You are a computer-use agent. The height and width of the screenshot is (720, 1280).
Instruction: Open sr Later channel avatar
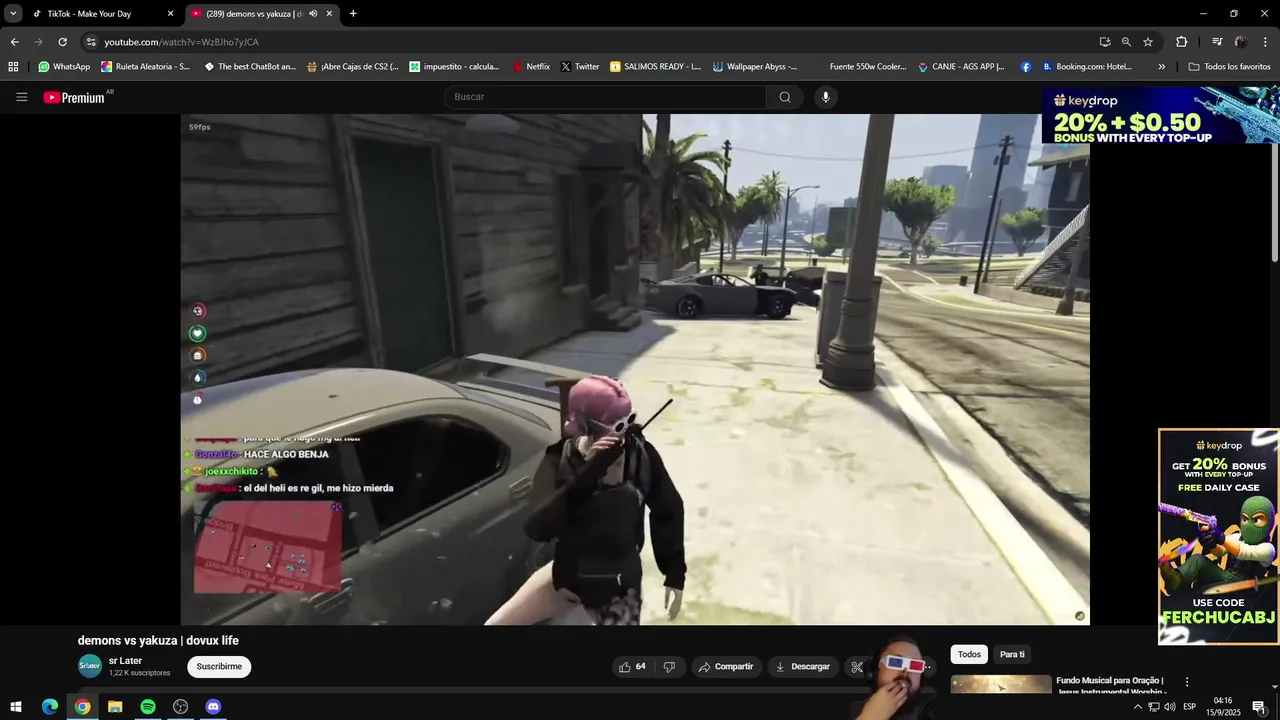pos(90,666)
